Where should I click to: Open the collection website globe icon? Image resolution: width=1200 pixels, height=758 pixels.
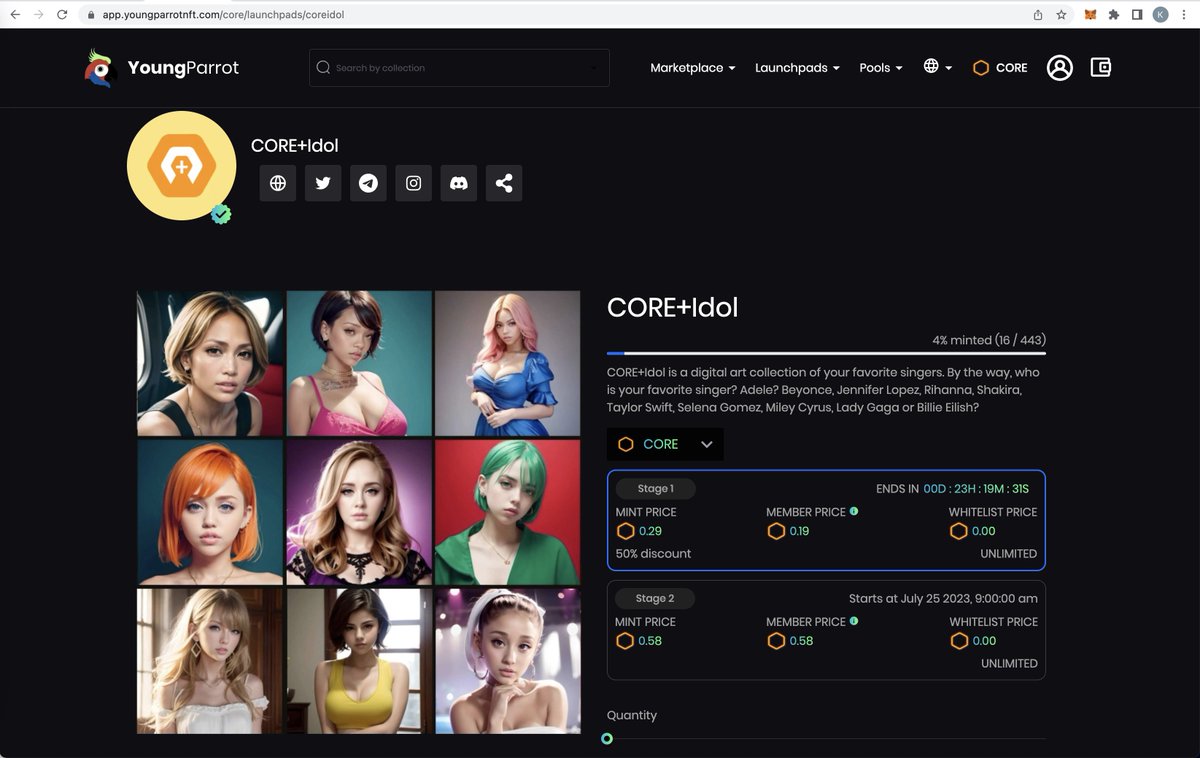[278, 183]
